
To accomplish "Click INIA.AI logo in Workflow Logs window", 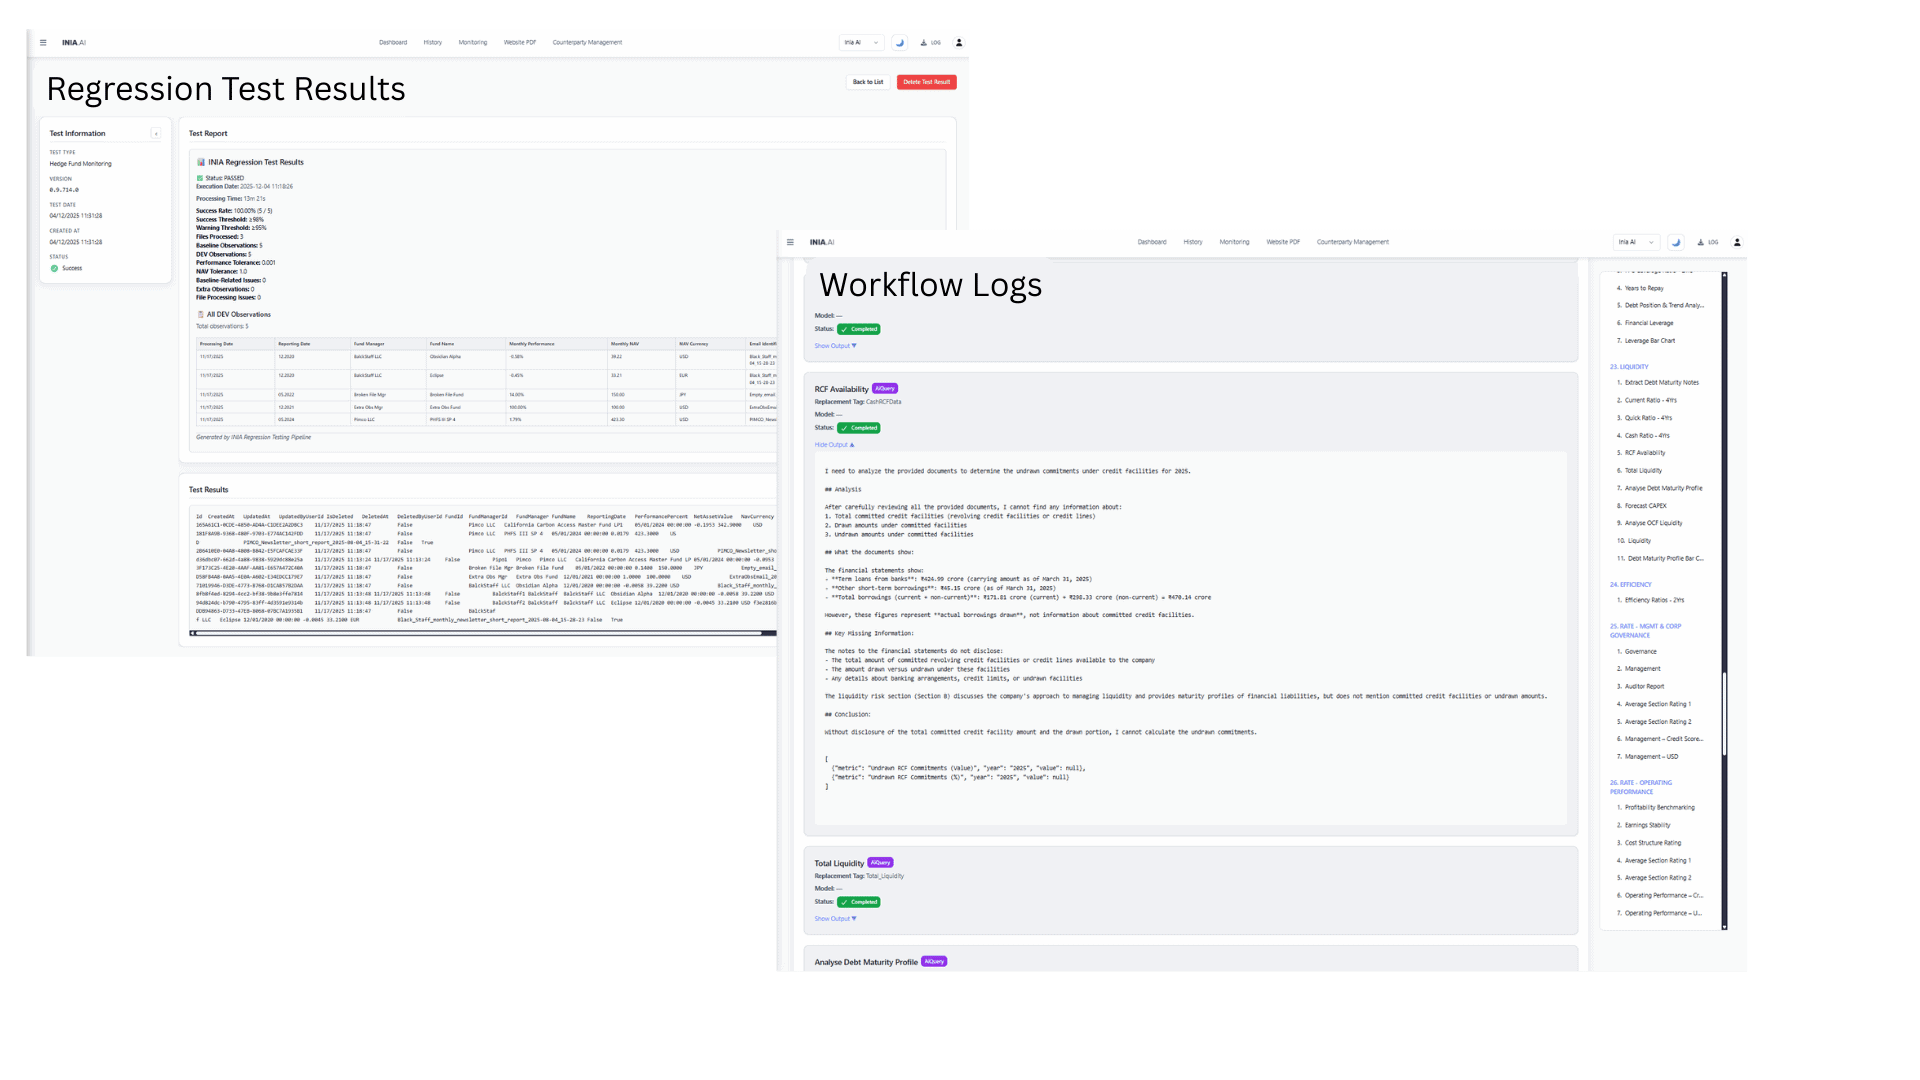I will (821, 242).
